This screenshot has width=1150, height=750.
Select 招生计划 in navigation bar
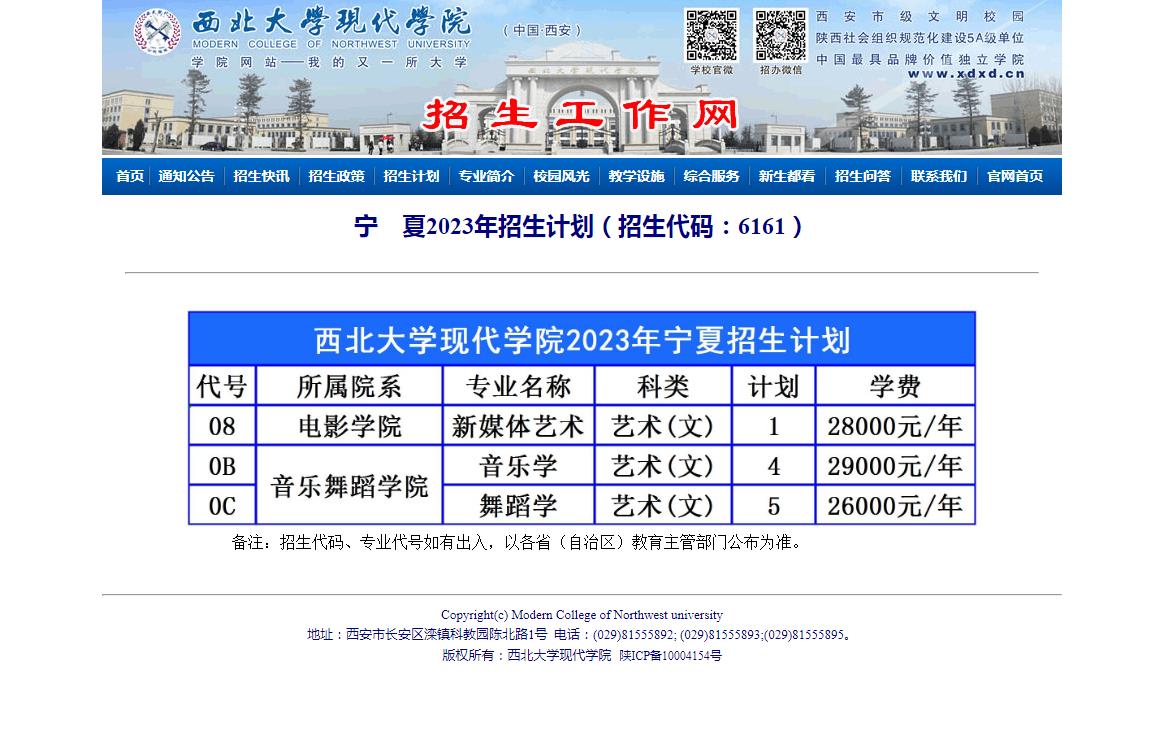411,176
